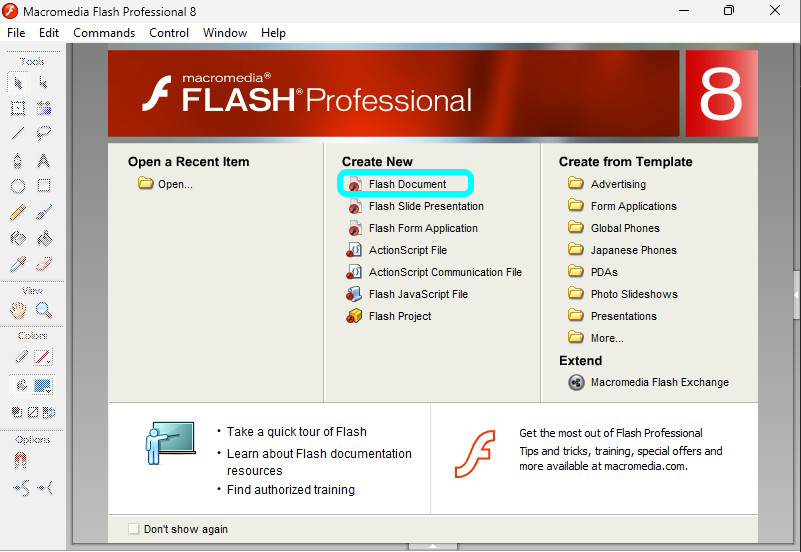Click Take a quick tour of Flash
801x552 pixels.
pos(296,432)
